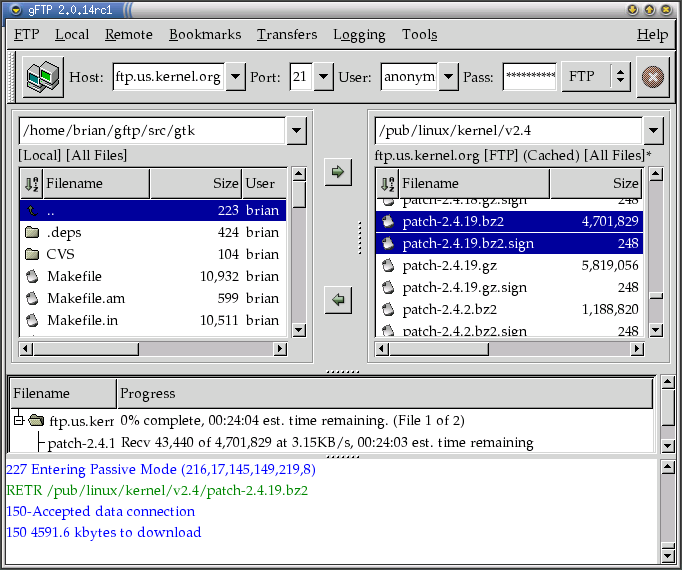The width and height of the screenshot is (682, 570).
Task: Click the remote pane sort-order icon
Action: point(387,183)
